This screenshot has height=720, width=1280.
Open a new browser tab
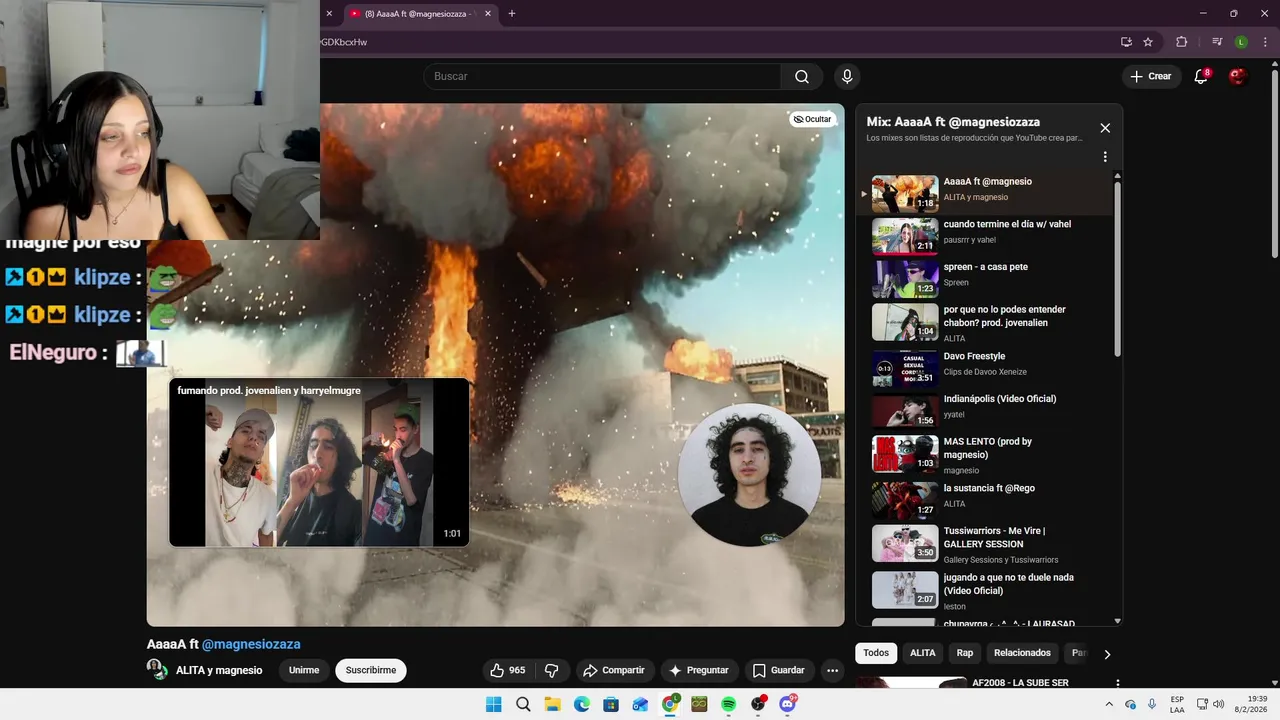(x=512, y=14)
